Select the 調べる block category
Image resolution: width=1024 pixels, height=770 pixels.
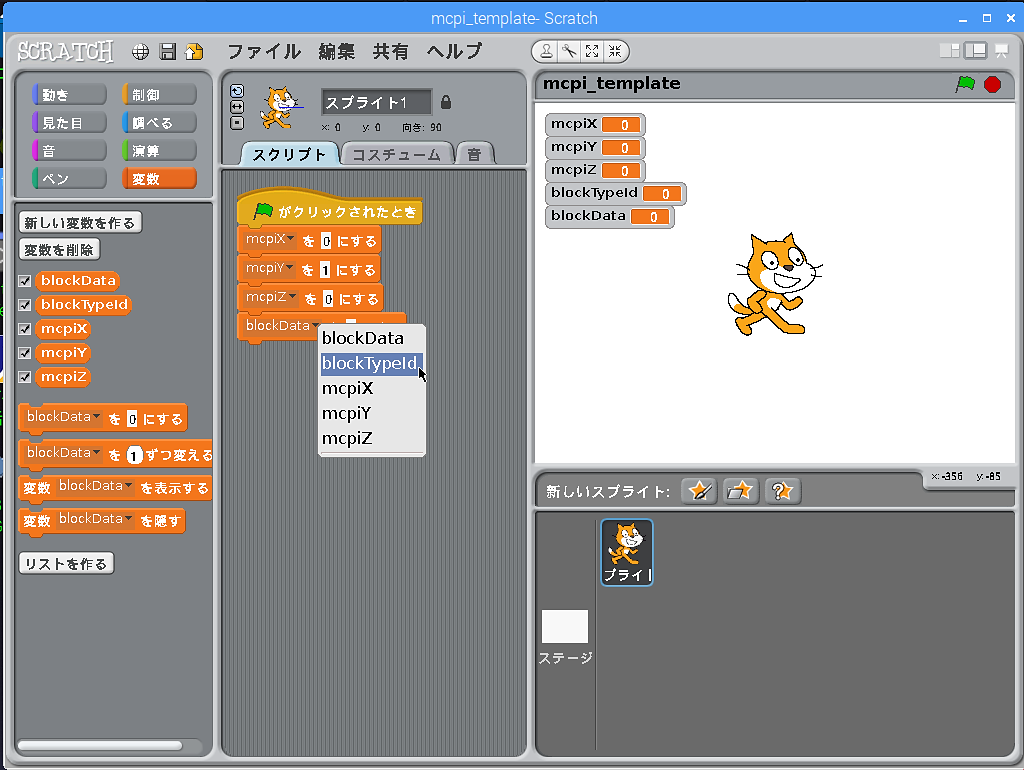159,123
